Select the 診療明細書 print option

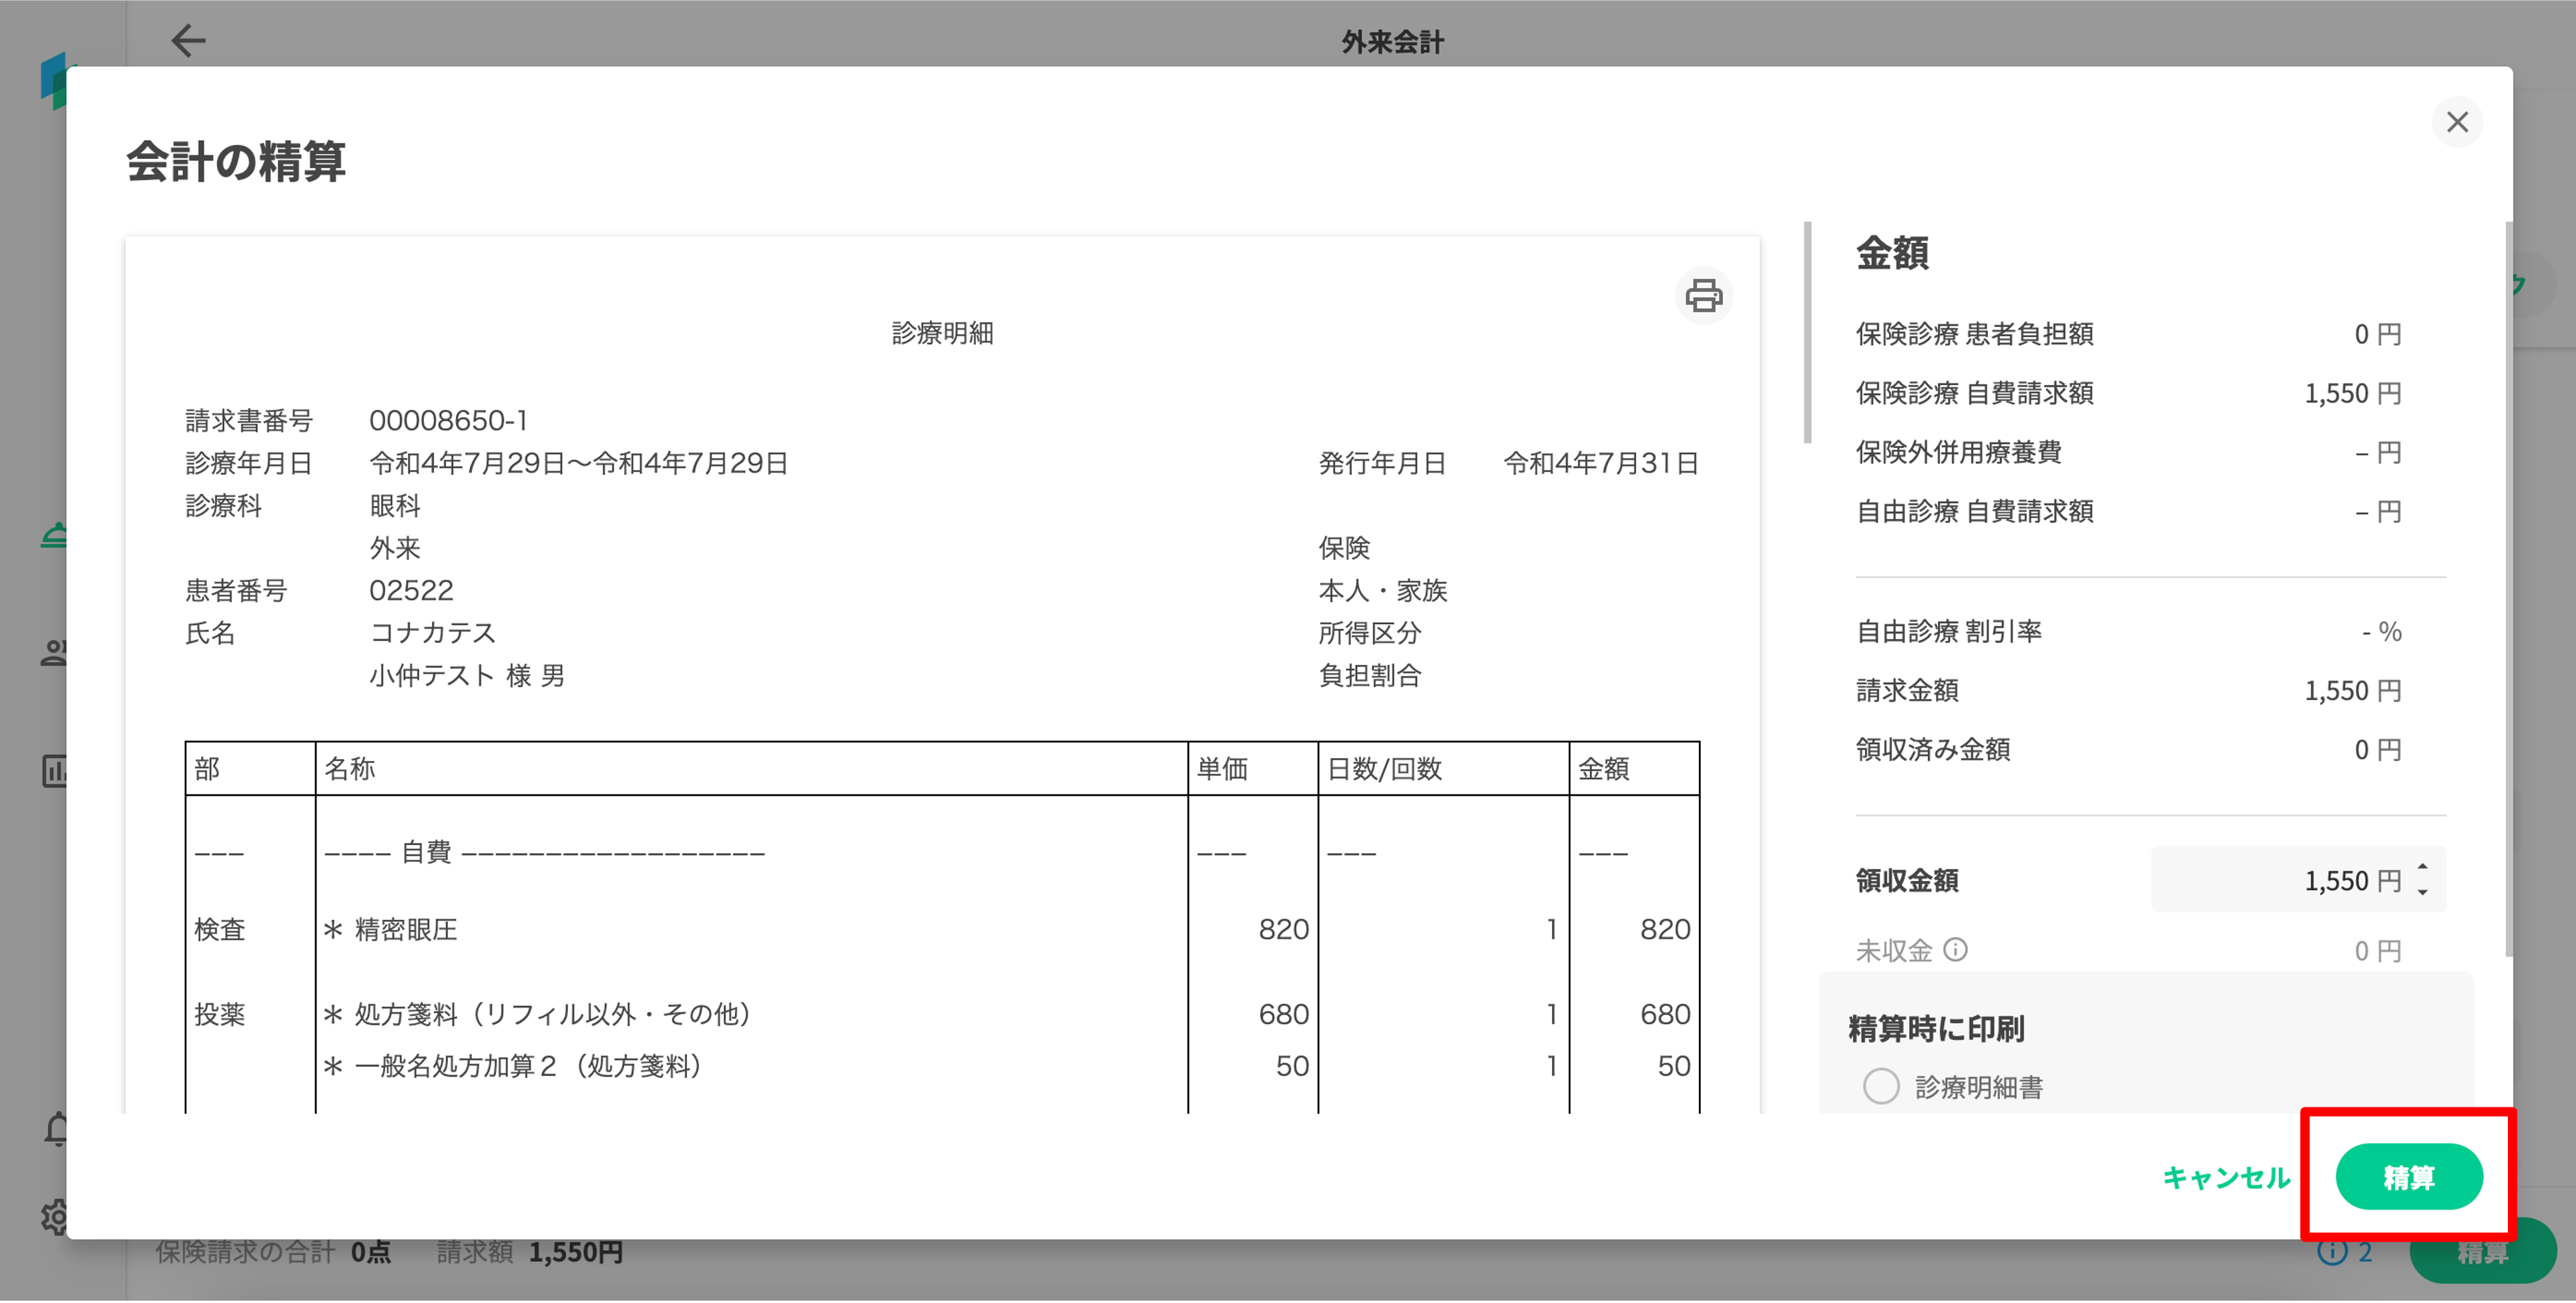point(1881,1086)
